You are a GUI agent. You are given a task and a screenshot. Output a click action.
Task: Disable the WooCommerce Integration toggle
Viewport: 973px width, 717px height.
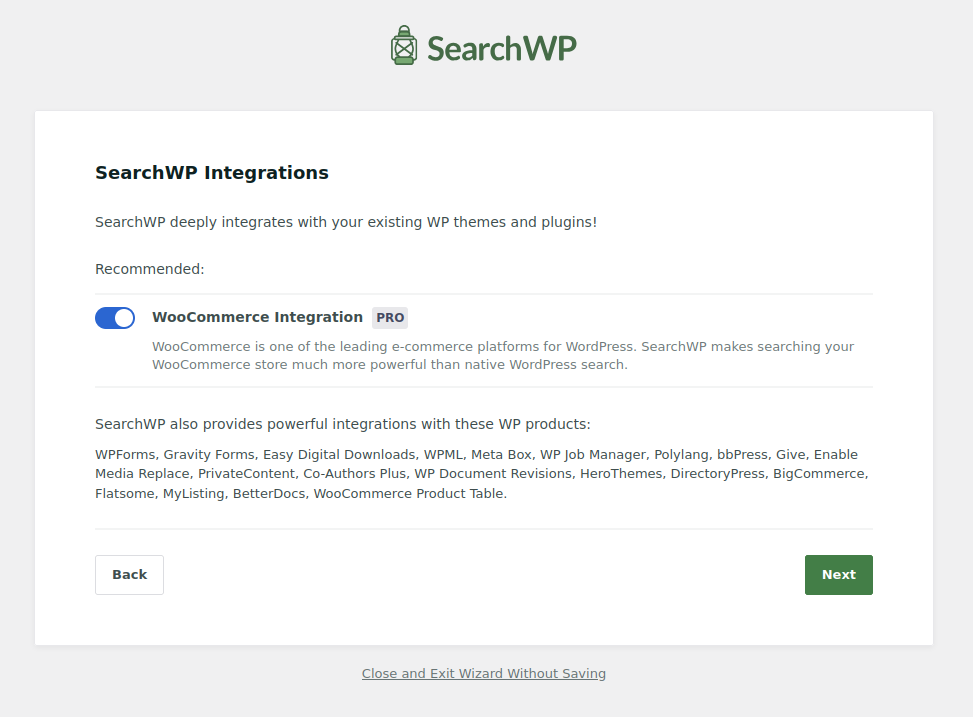point(115,317)
